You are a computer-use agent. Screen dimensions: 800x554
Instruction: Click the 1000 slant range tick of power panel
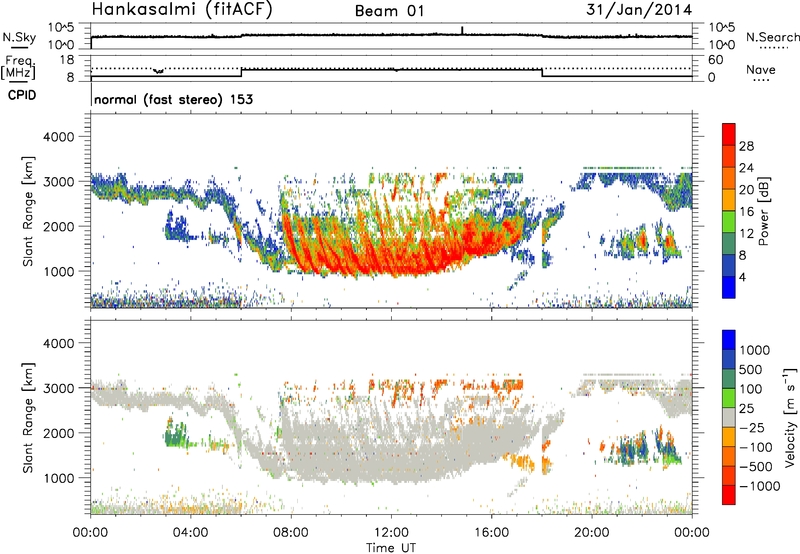tap(58, 271)
